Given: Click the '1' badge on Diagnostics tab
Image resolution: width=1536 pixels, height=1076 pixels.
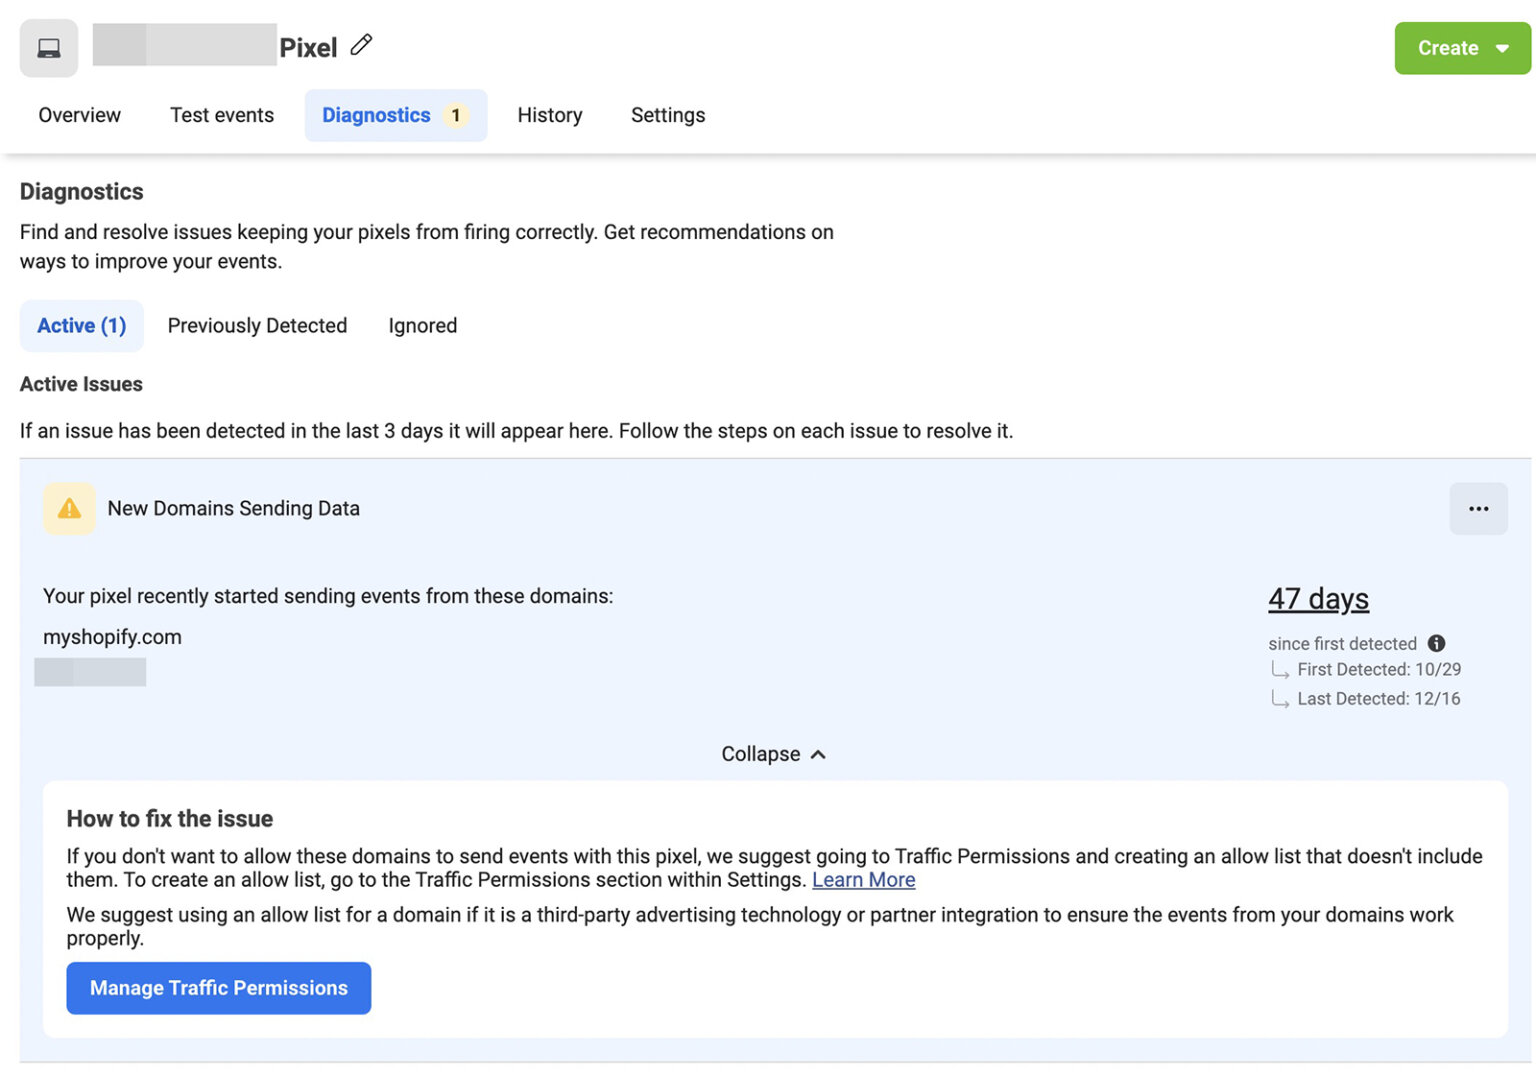Looking at the screenshot, I should click(457, 115).
